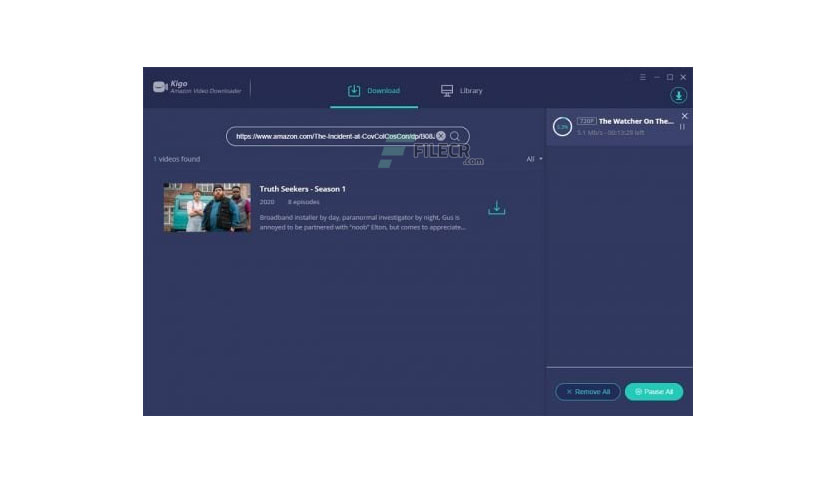The width and height of the screenshot is (836, 484).
Task: Click the 1 videos found label
Action: 176,159
